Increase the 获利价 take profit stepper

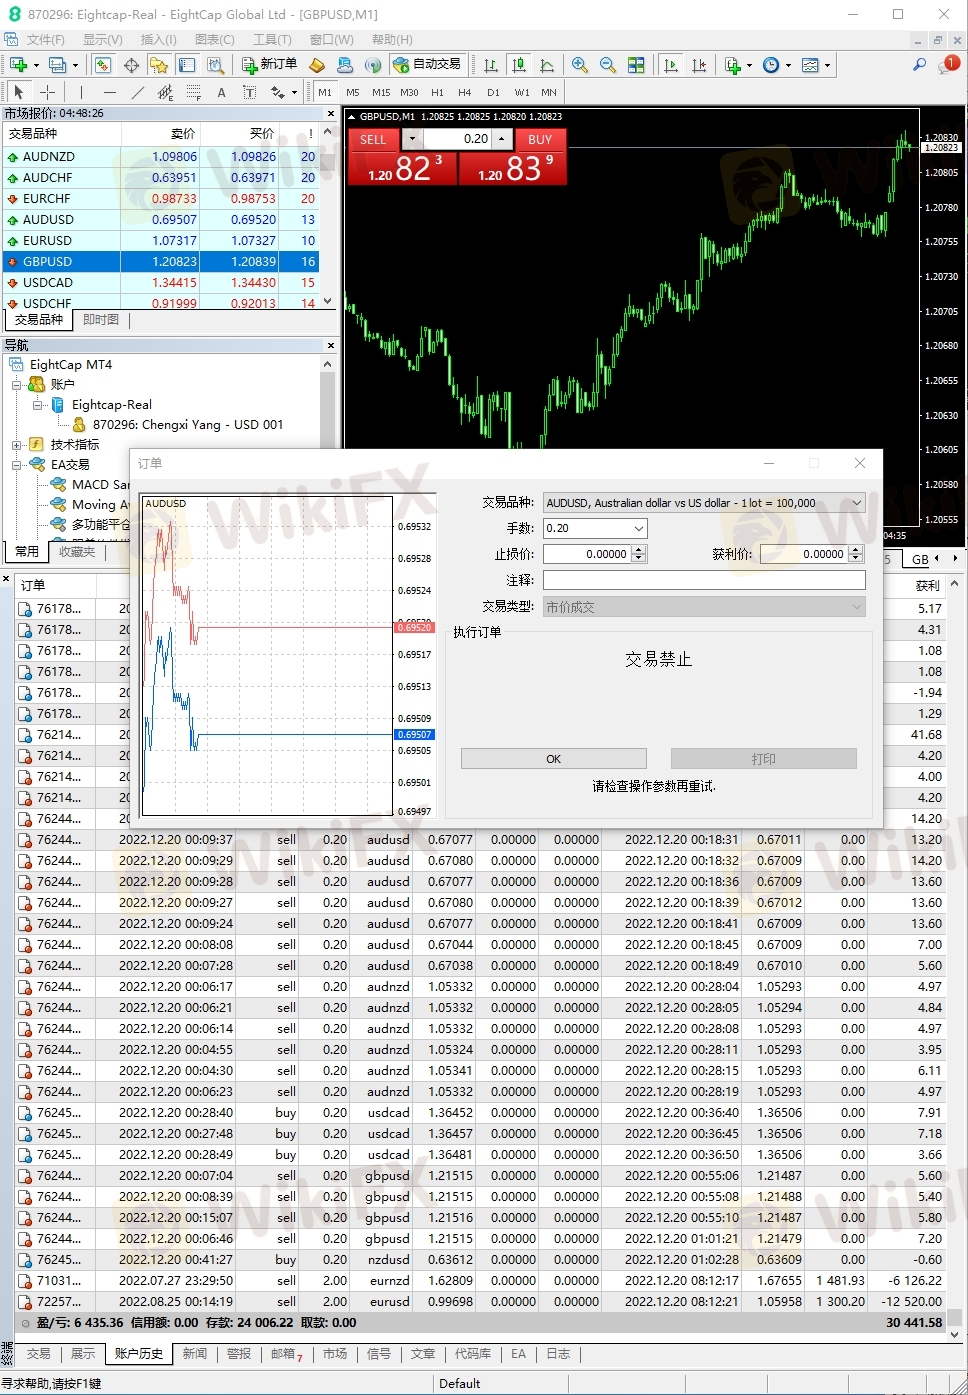[x=855, y=549]
